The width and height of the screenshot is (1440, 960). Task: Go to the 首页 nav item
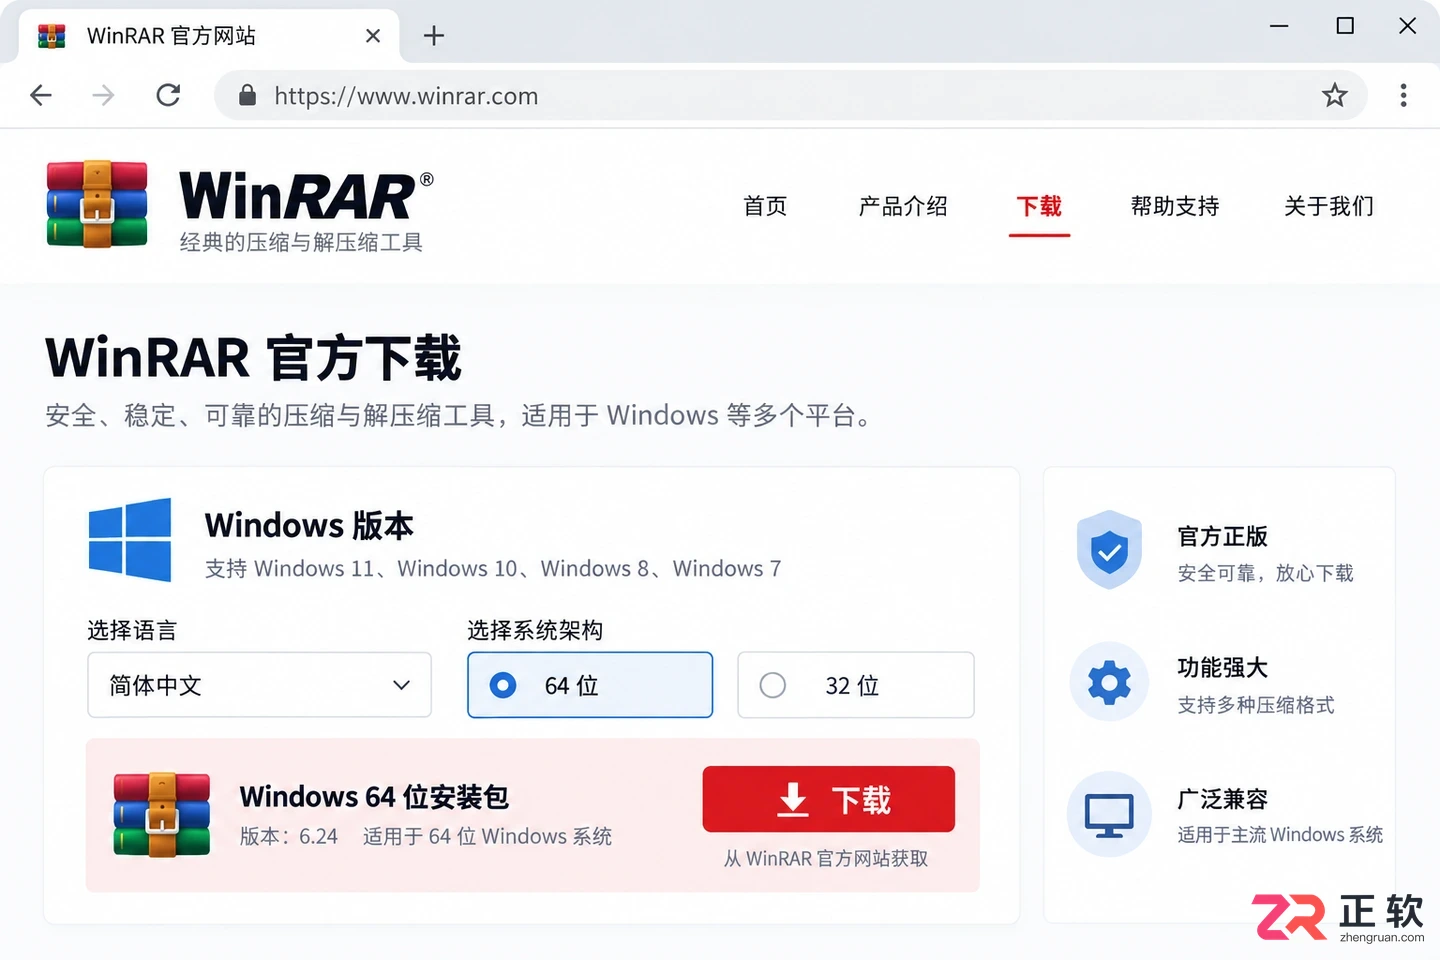click(x=765, y=206)
